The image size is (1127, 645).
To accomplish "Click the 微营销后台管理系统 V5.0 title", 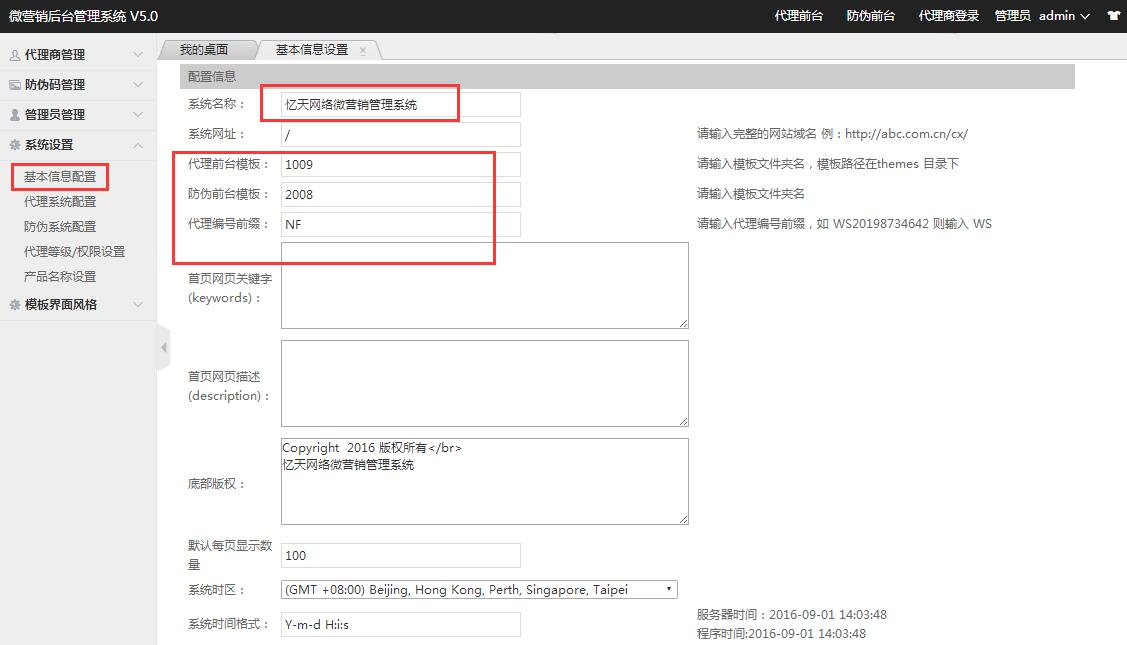I will pyautogui.click(x=83, y=16).
